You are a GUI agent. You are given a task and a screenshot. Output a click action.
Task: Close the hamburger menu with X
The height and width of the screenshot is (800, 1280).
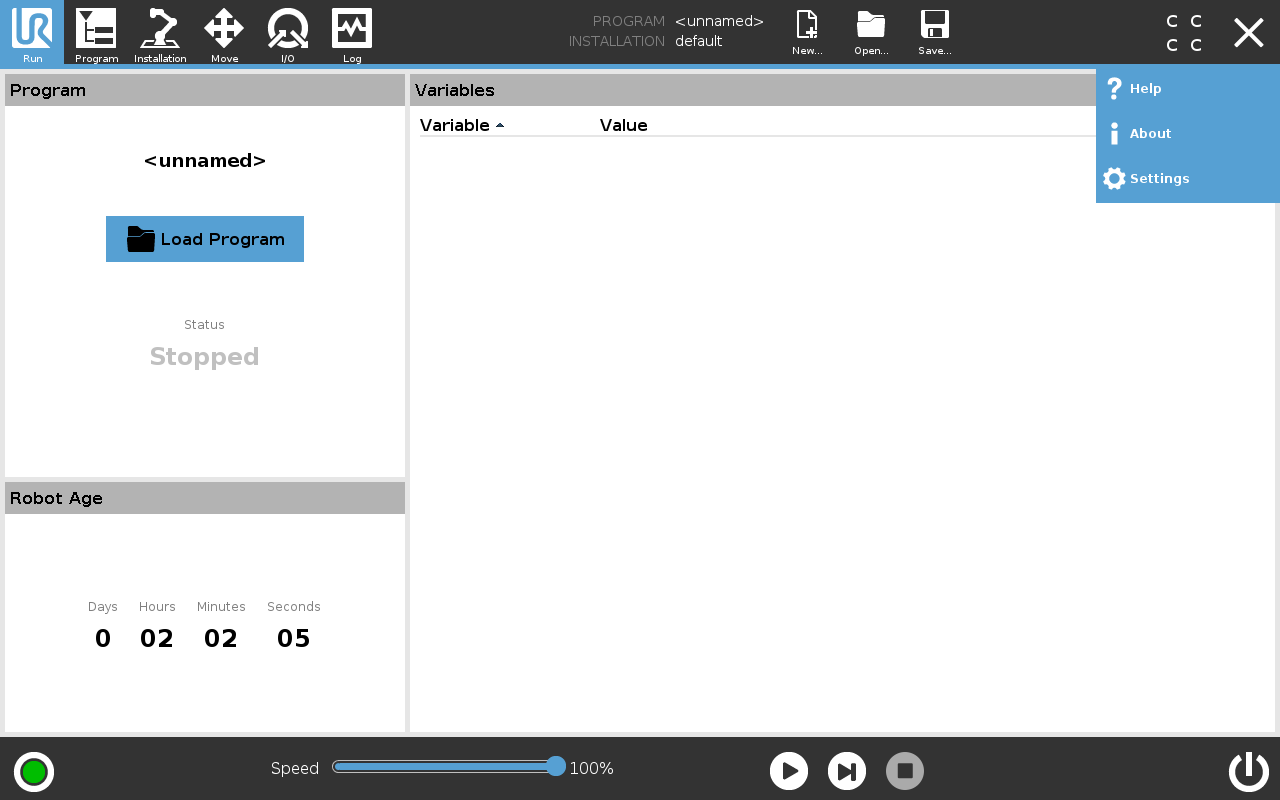pyautogui.click(x=1248, y=33)
